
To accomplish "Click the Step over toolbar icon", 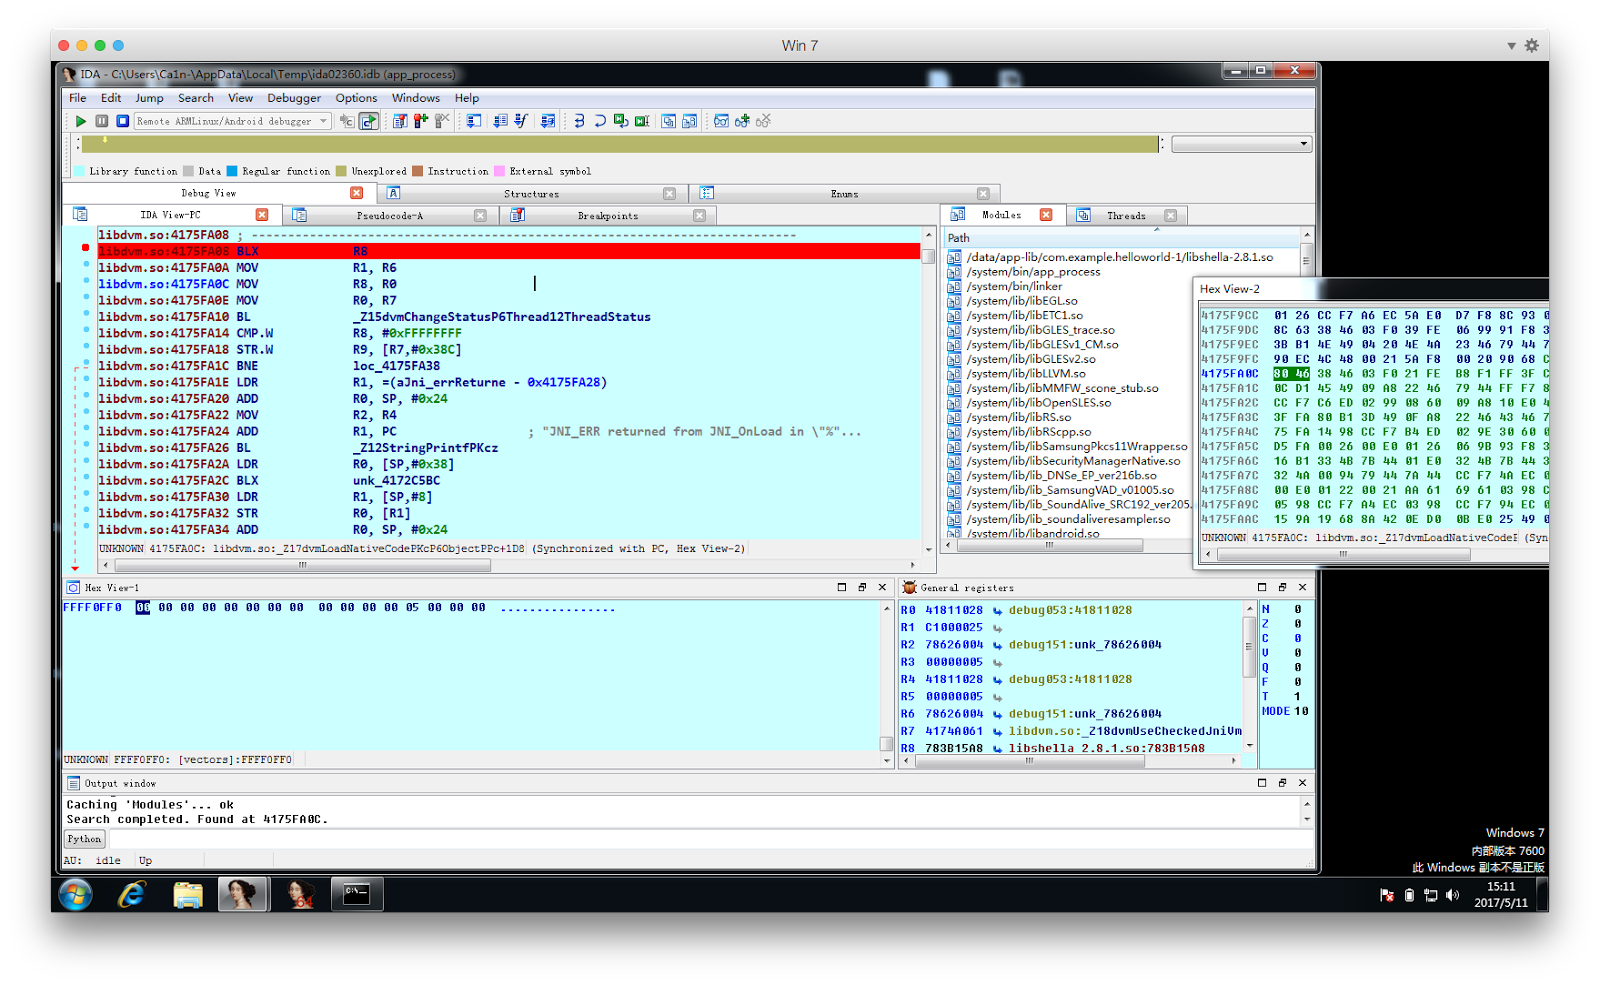I will point(600,121).
